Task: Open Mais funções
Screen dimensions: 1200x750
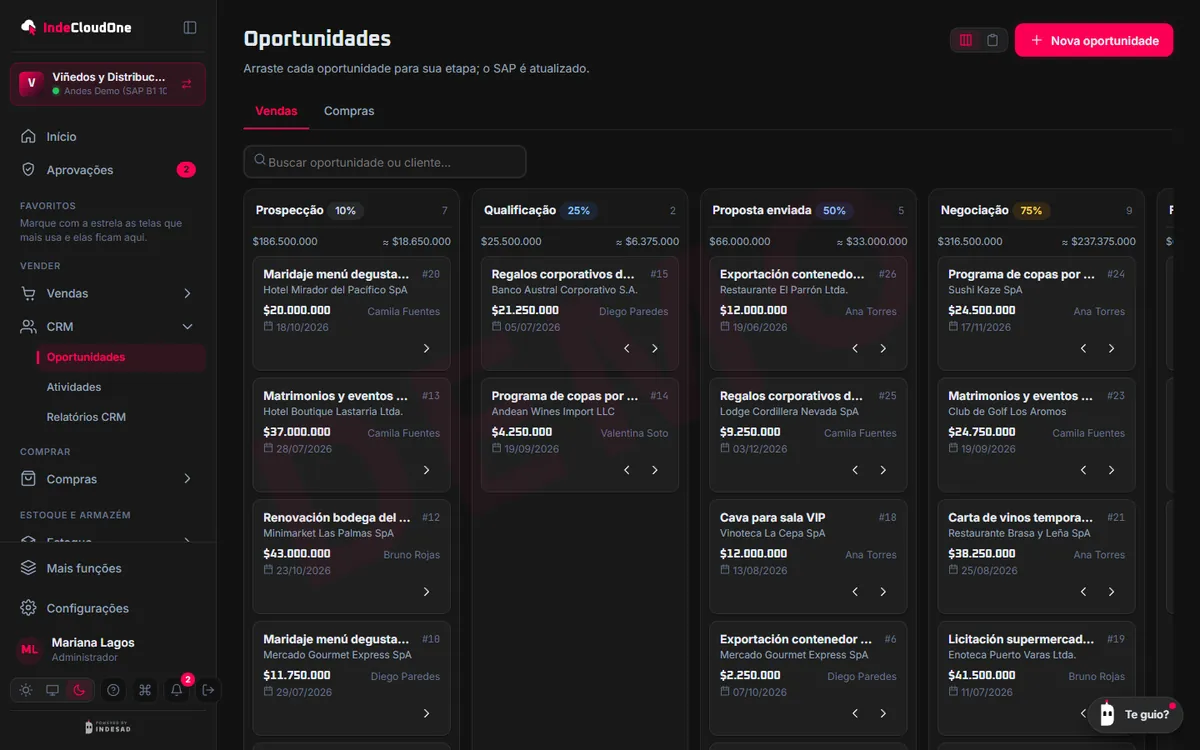Action: [107, 568]
